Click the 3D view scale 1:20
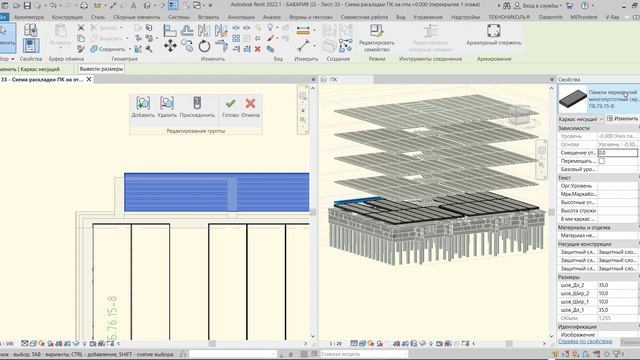Viewport: 640px width, 360px height. click(335, 344)
